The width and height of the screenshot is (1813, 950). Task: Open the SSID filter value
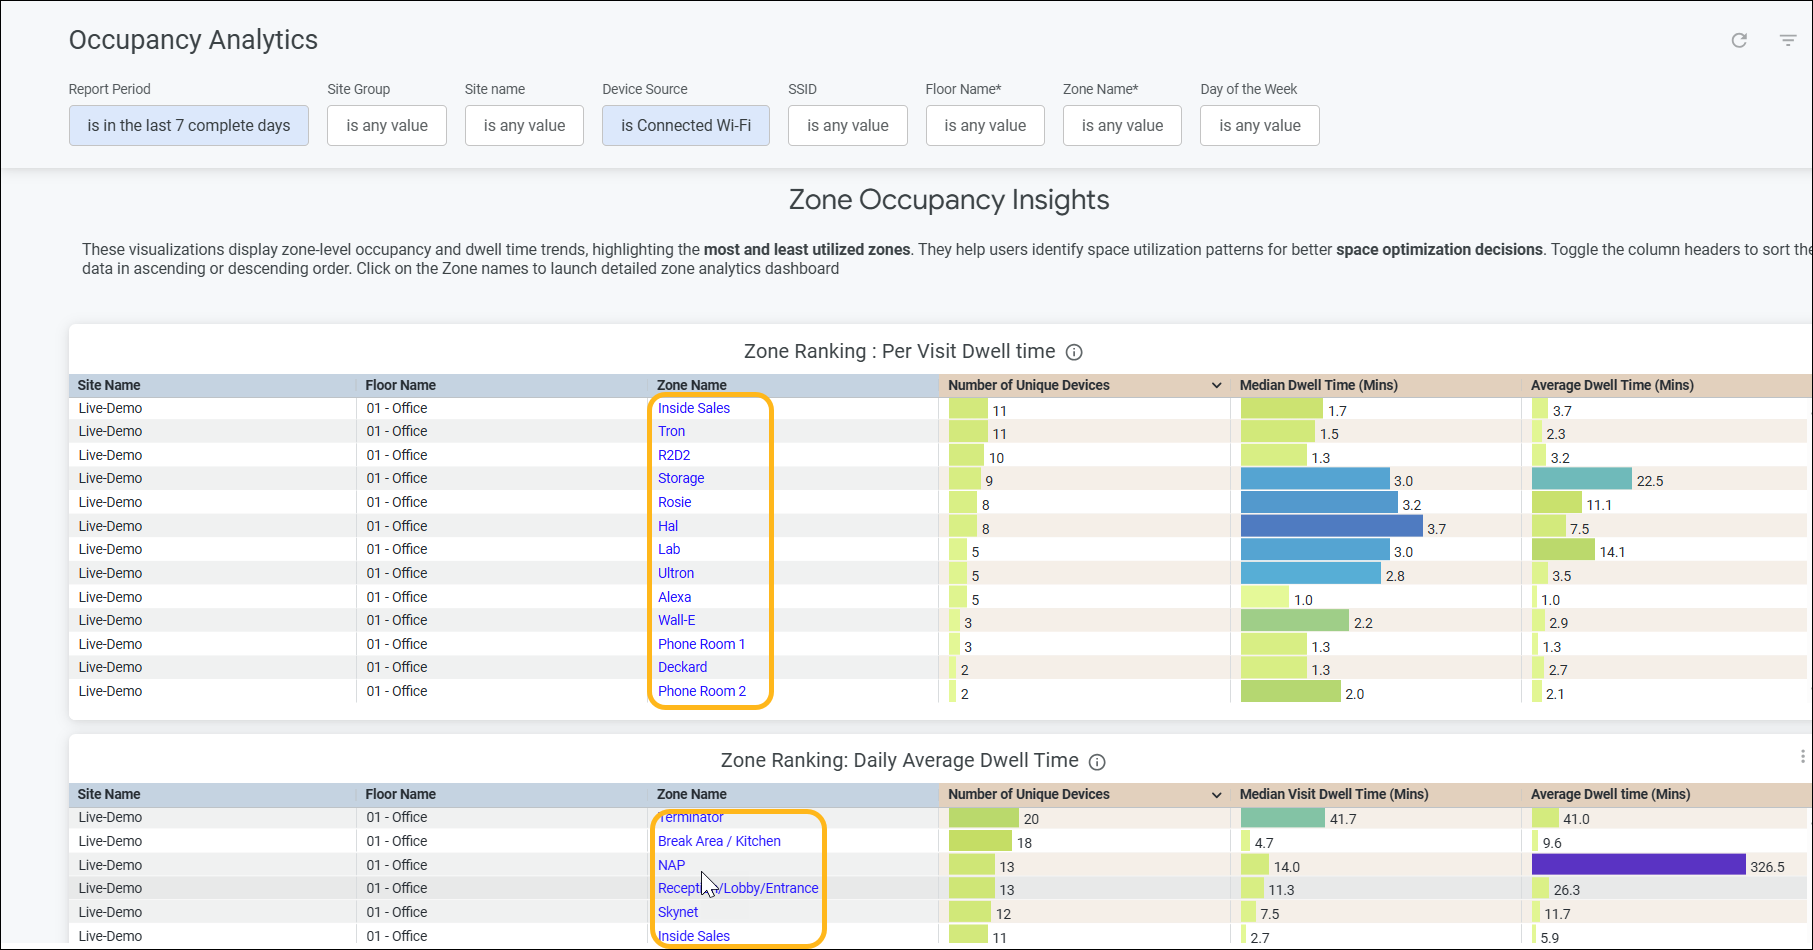[847, 126]
